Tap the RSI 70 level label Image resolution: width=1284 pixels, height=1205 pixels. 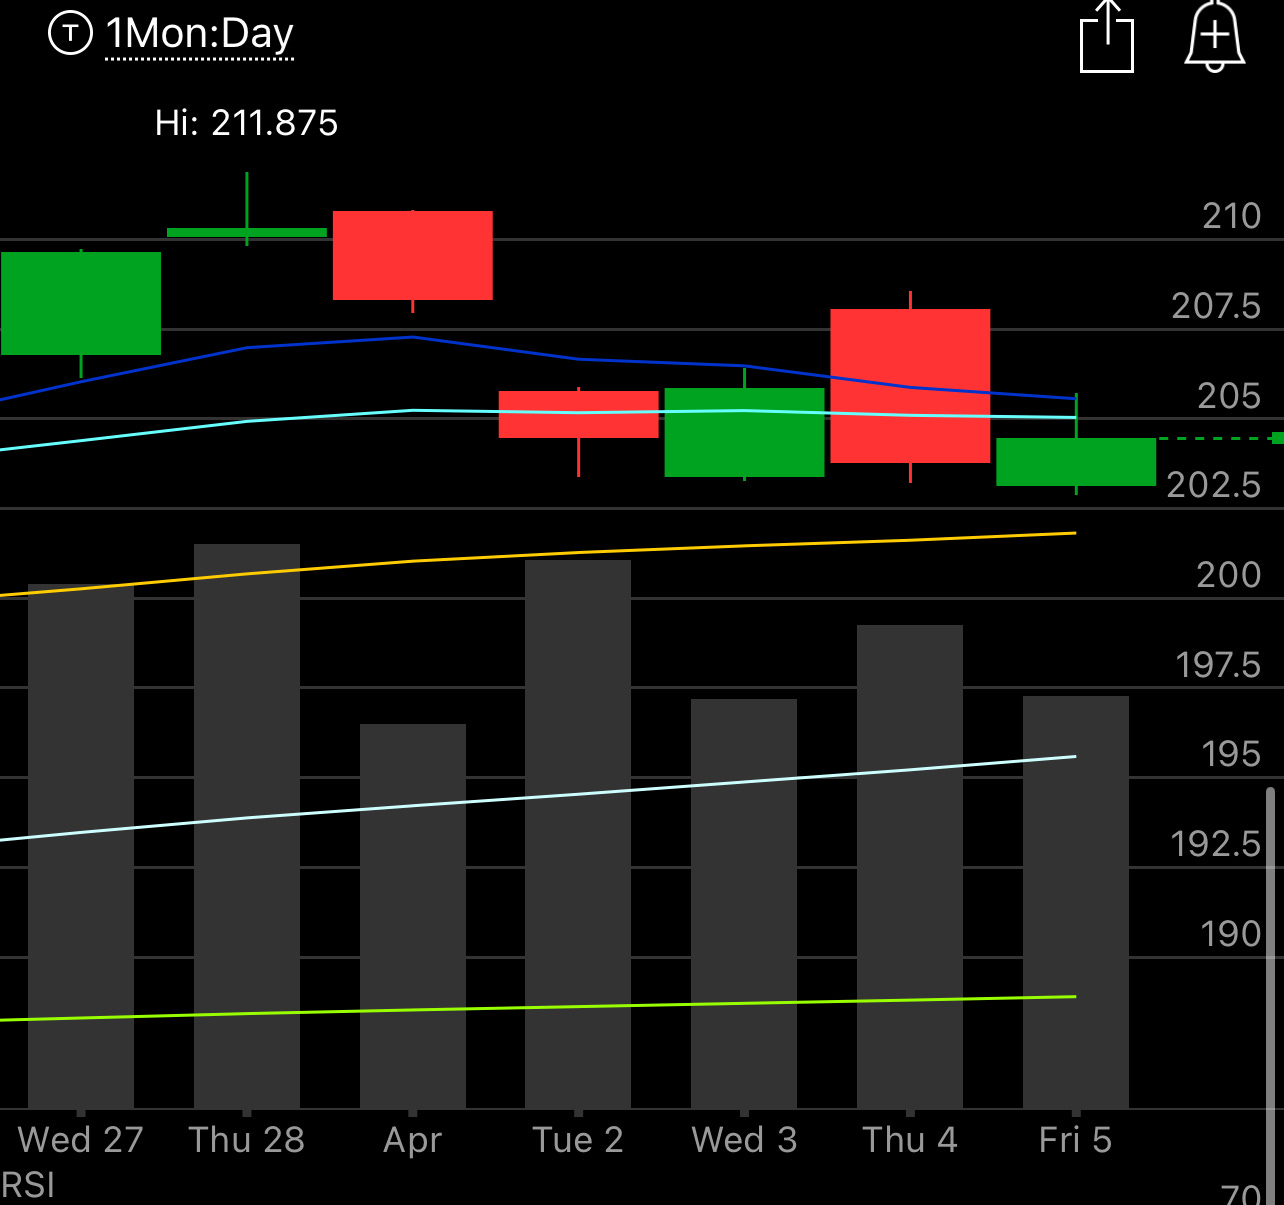[x=1242, y=1194]
